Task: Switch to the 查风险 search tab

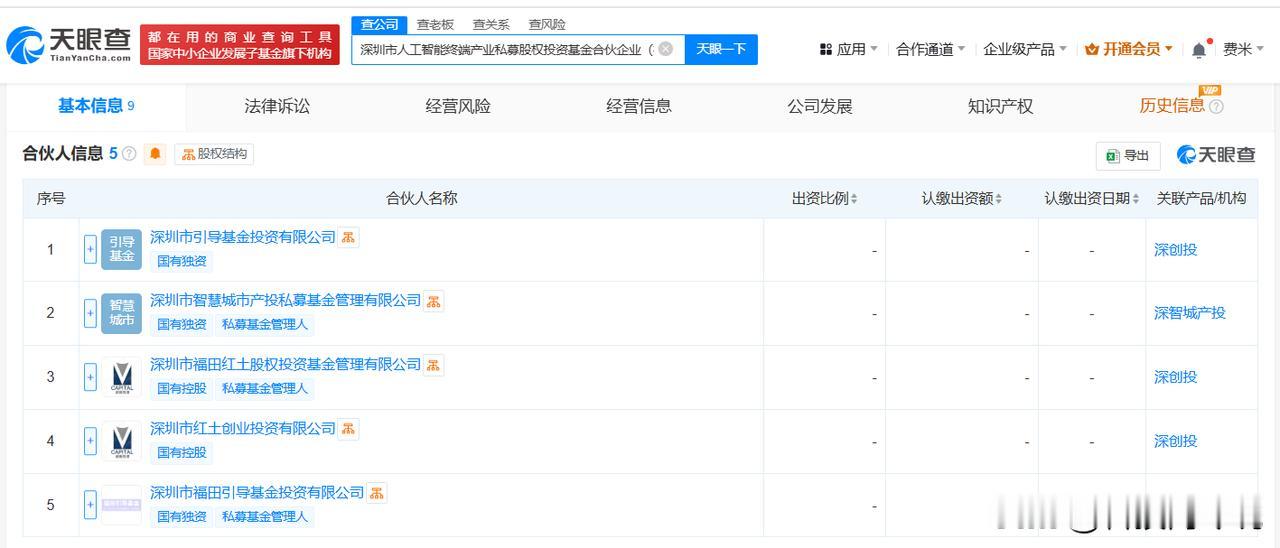Action: [547, 25]
